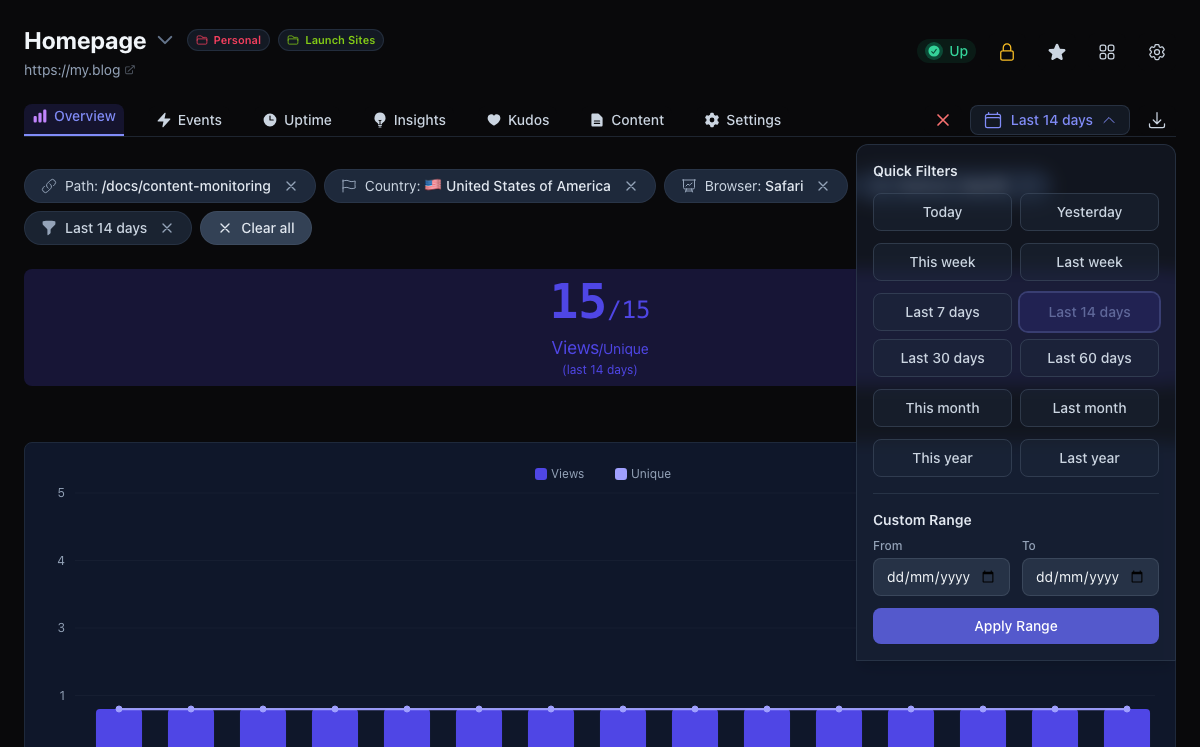Click the Personal folder tag
Viewport: 1200px width, 747px height.
[228, 40]
